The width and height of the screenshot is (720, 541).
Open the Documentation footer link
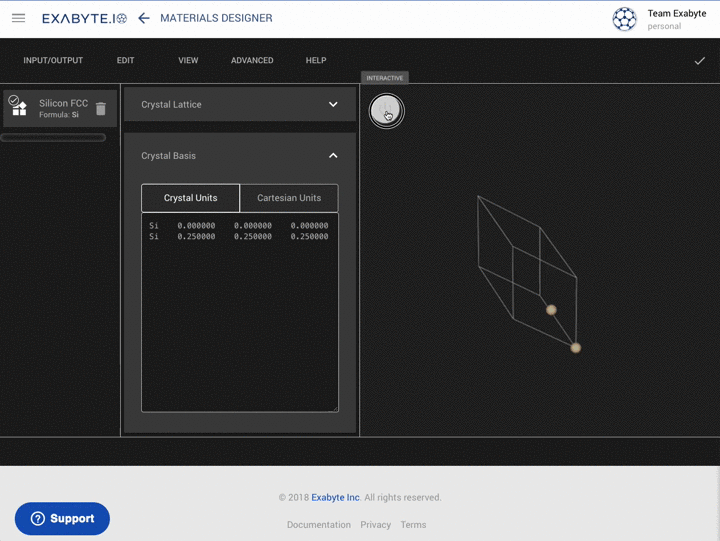click(x=318, y=524)
